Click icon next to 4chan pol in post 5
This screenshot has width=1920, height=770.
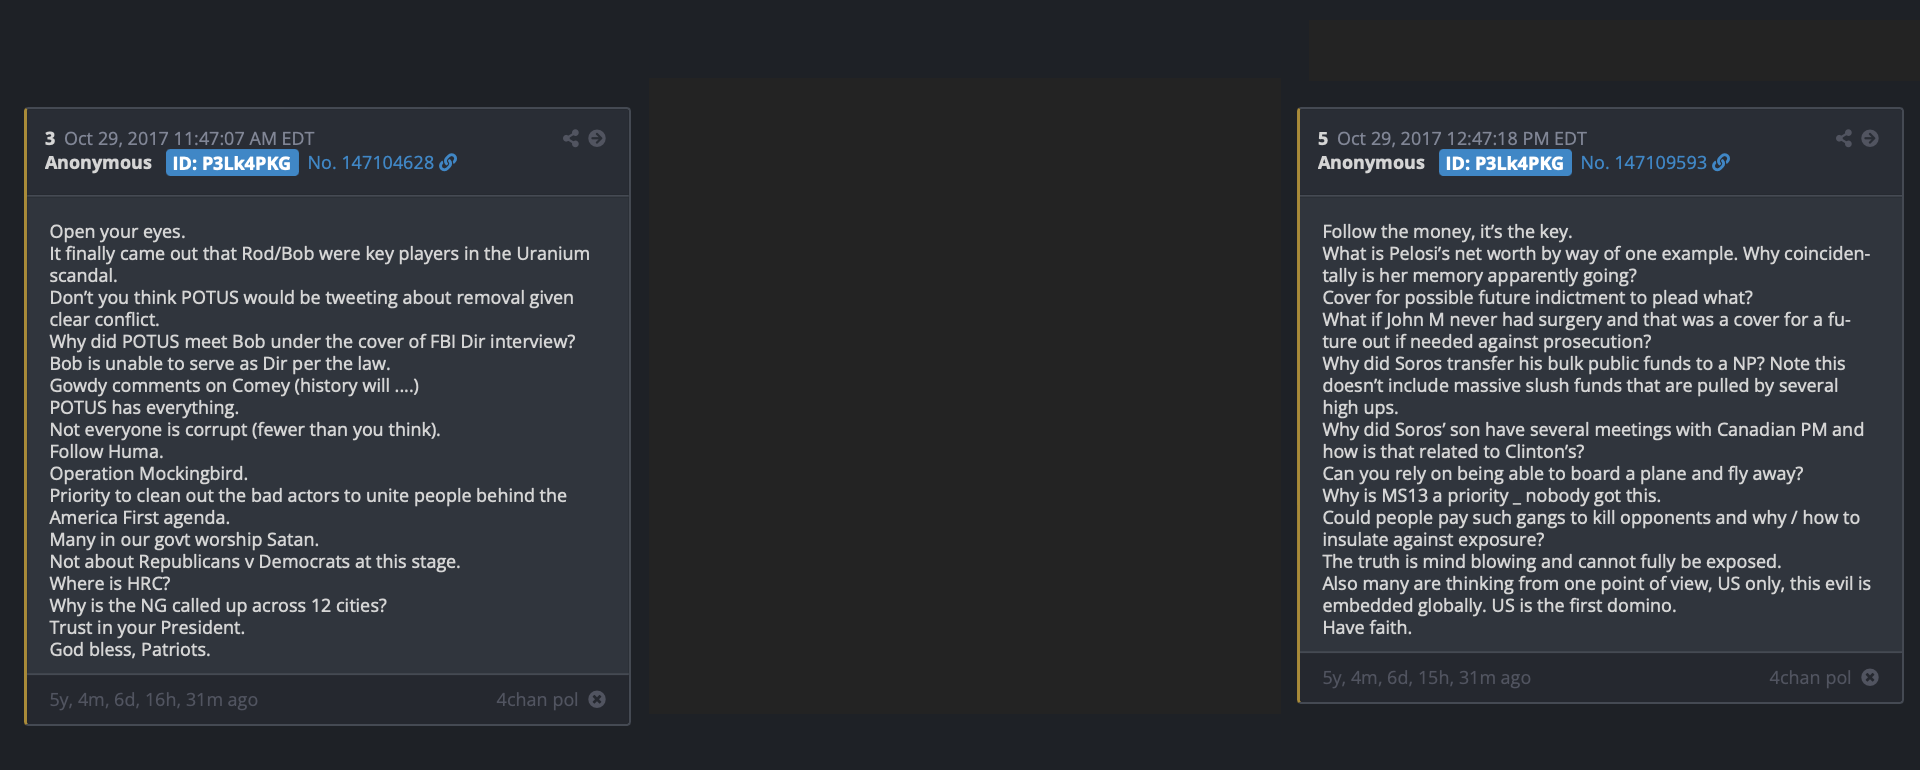point(1870,677)
